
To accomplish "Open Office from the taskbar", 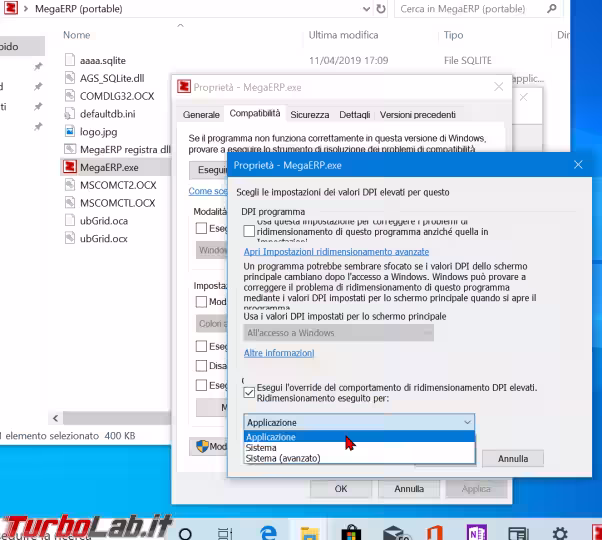I will pyautogui.click(x=434, y=533).
